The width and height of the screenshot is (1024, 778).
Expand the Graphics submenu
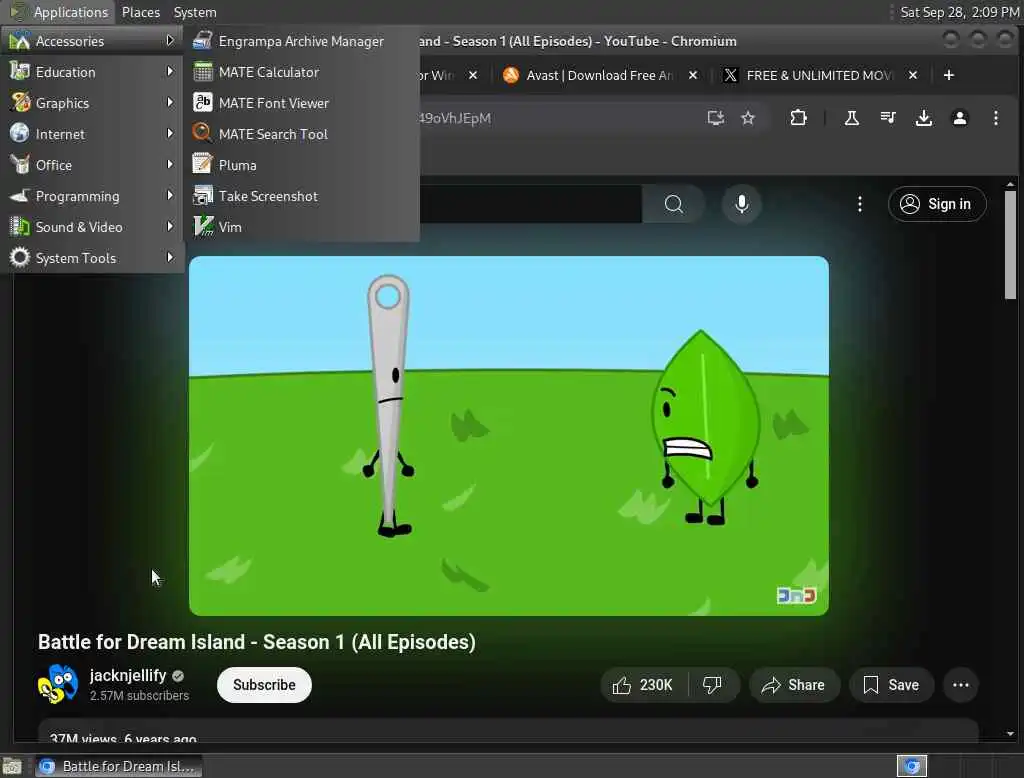(91, 103)
